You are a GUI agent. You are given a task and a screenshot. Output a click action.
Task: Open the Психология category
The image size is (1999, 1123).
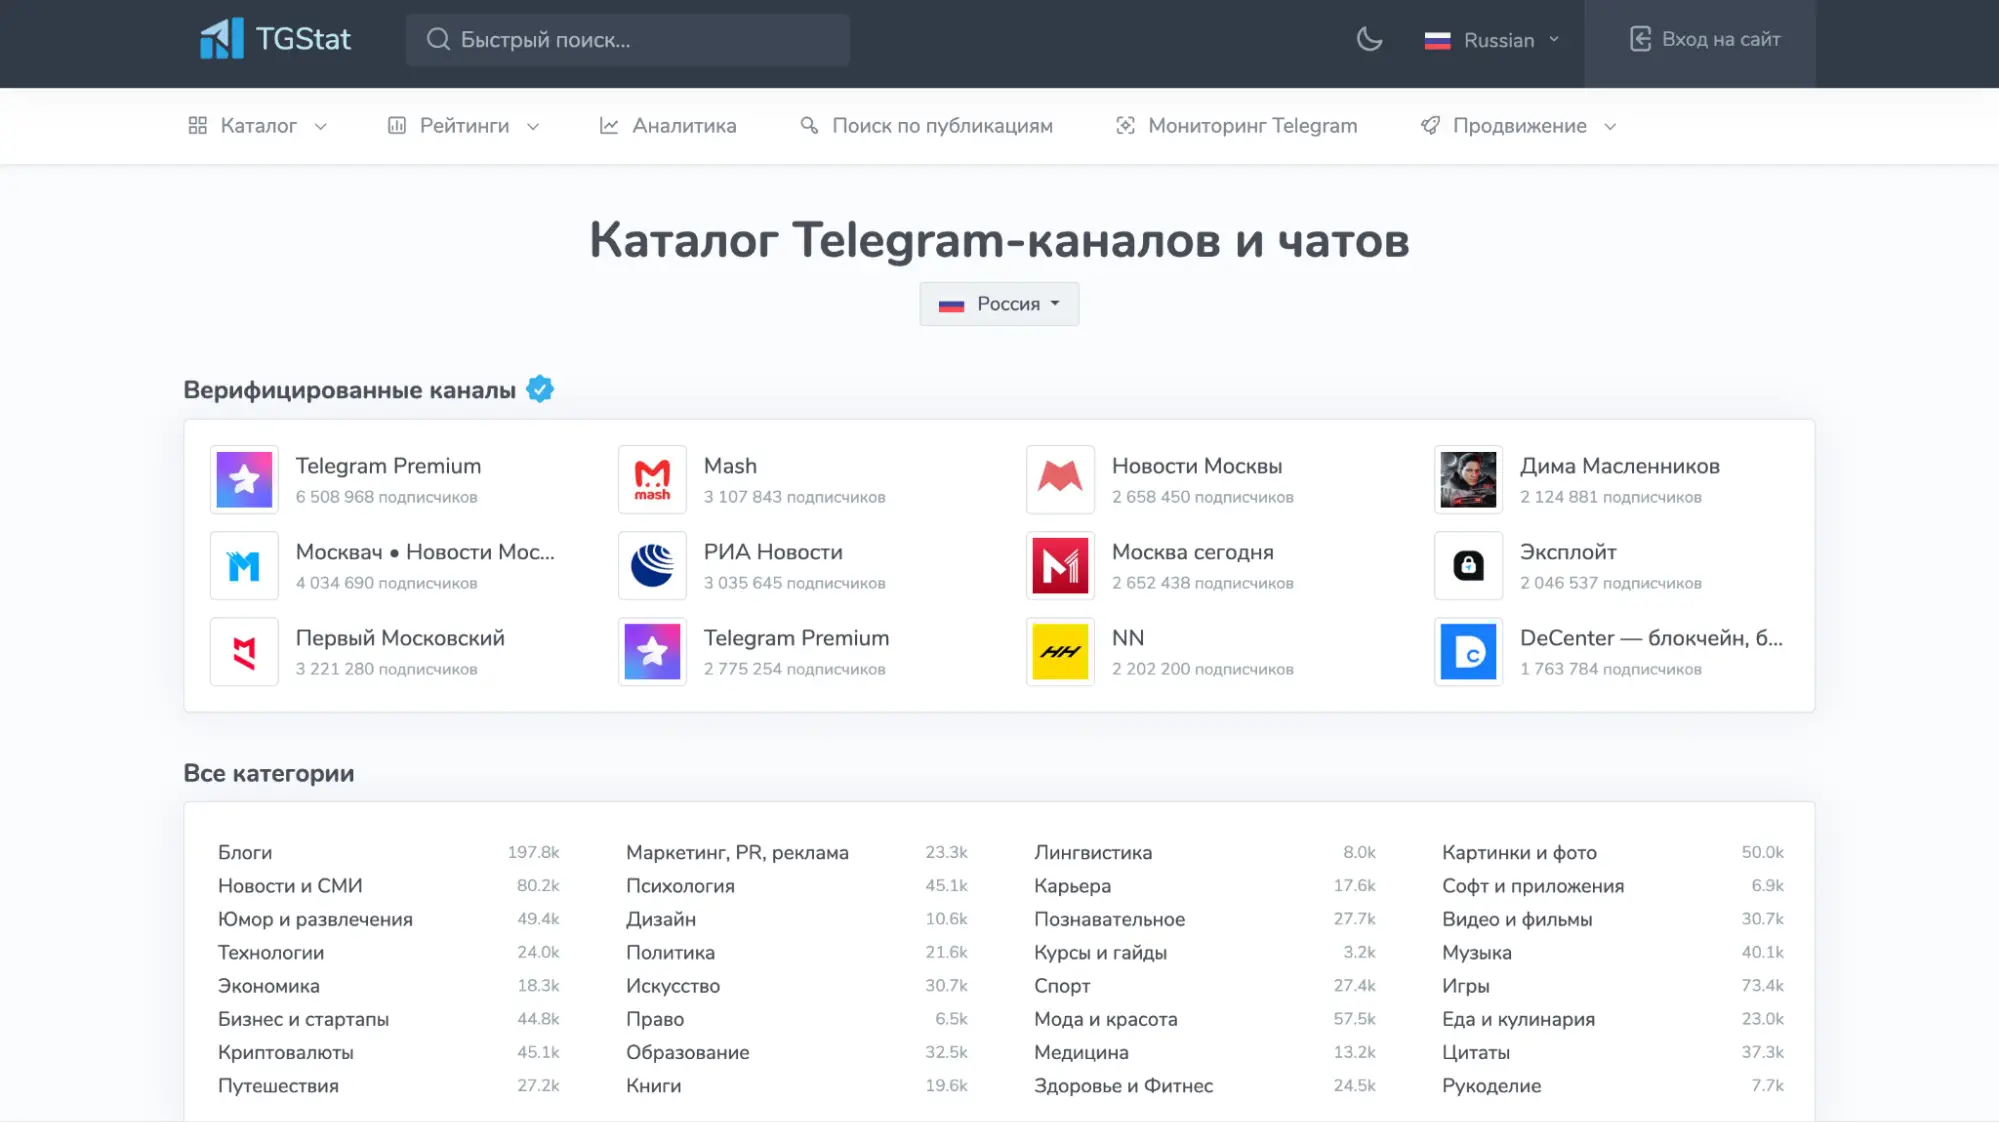pyautogui.click(x=680, y=885)
